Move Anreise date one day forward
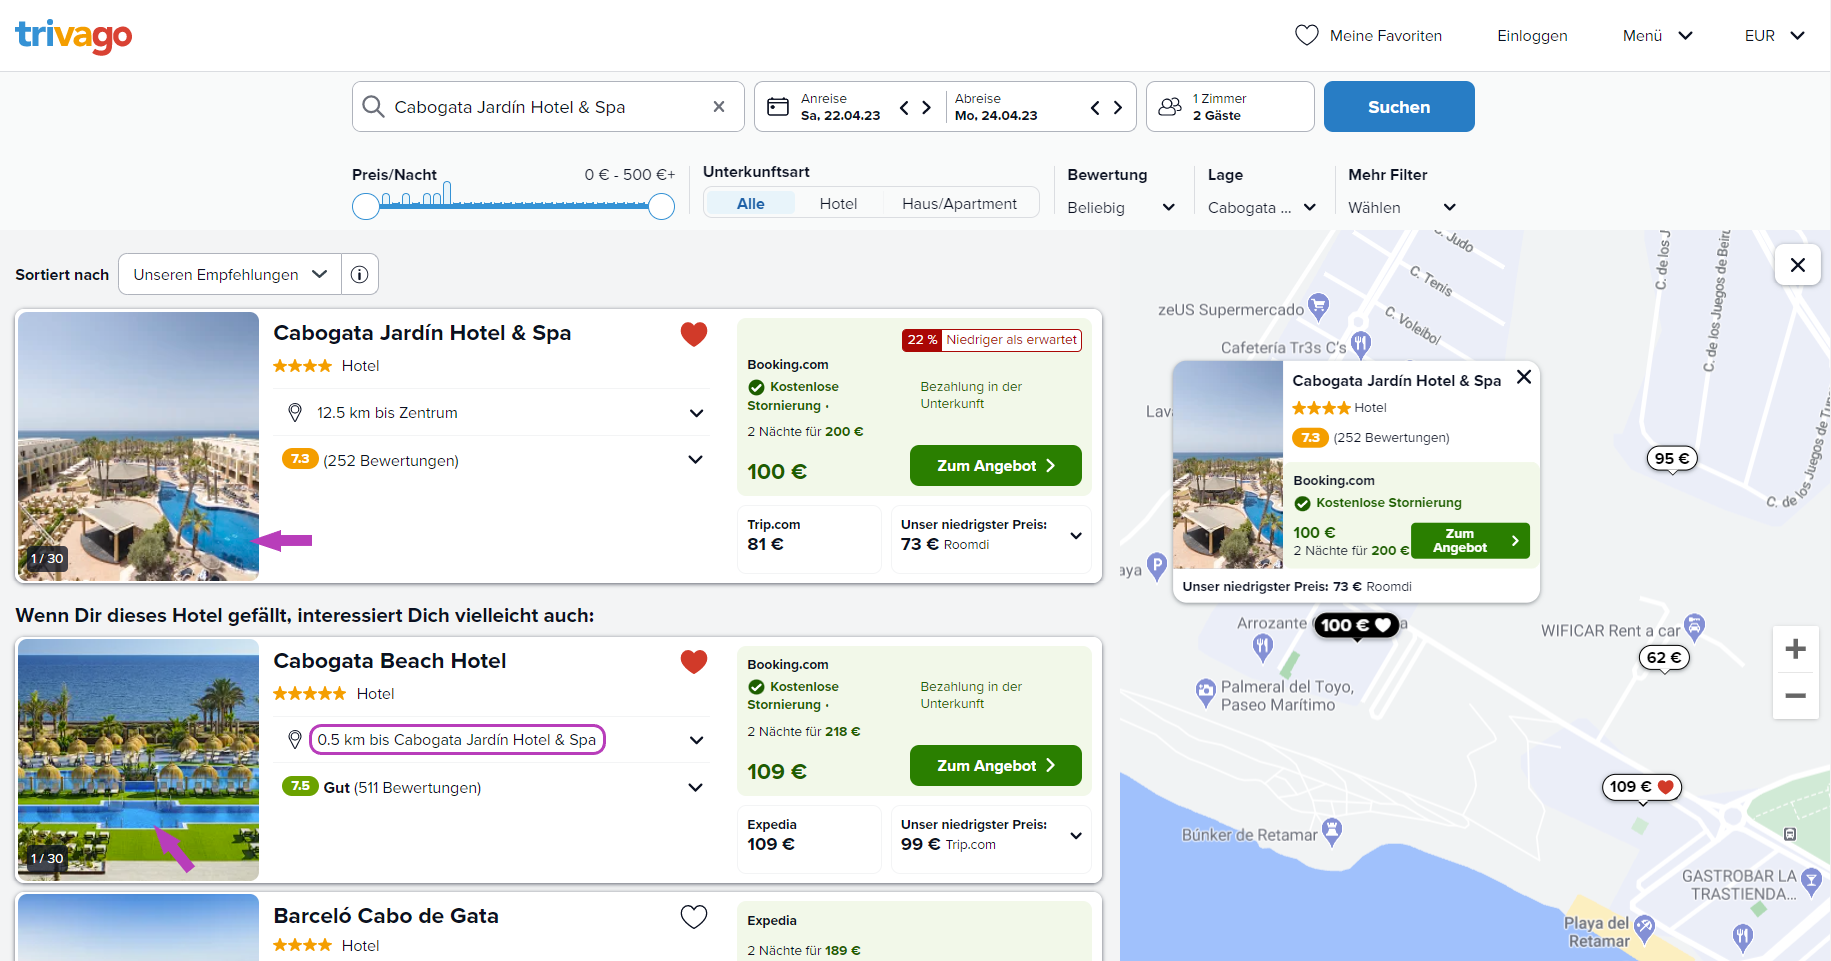The image size is (1831, 961). click(x=927, y=107)
